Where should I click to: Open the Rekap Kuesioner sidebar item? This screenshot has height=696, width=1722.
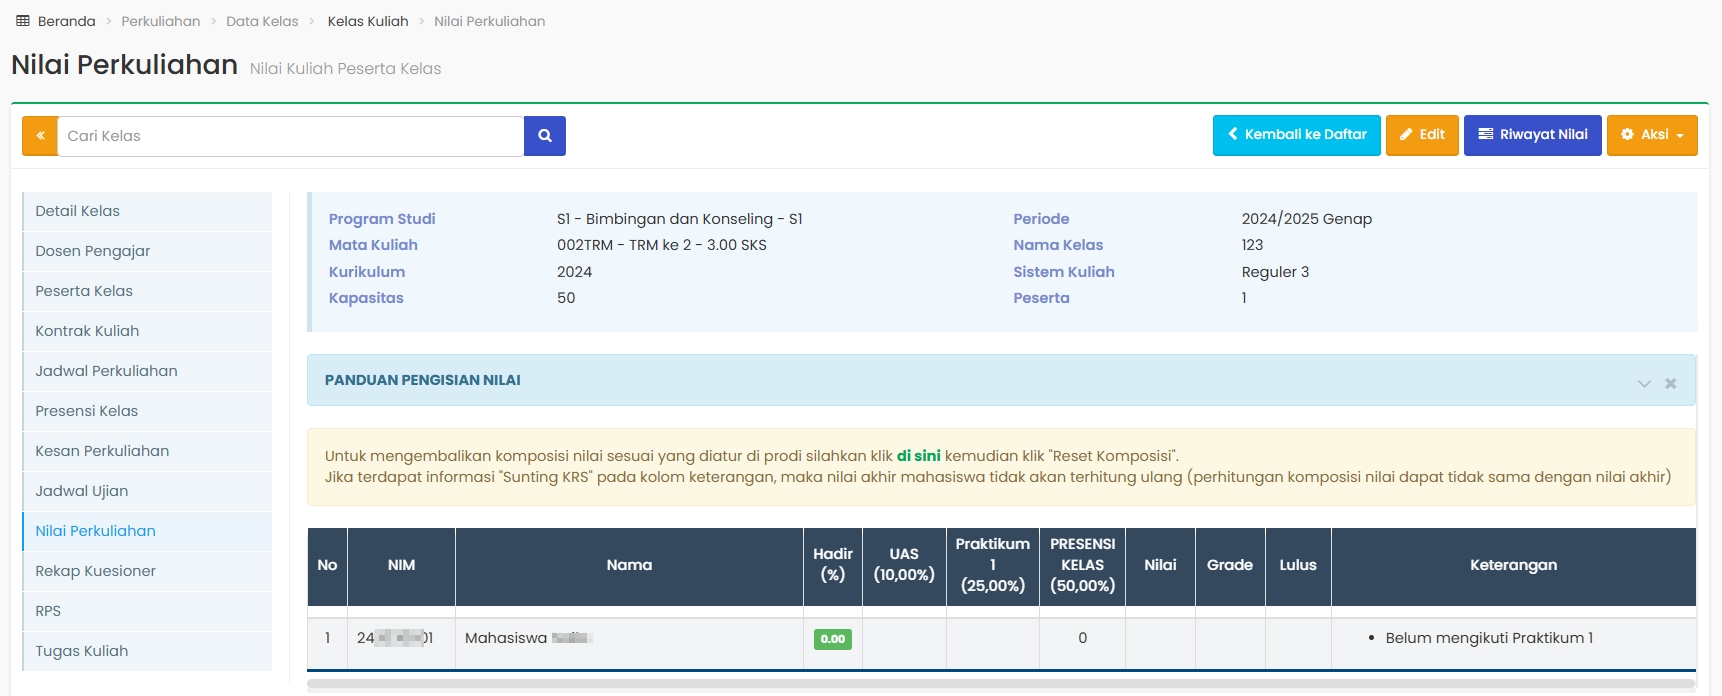pyautogui.click(x=96, y=571)
